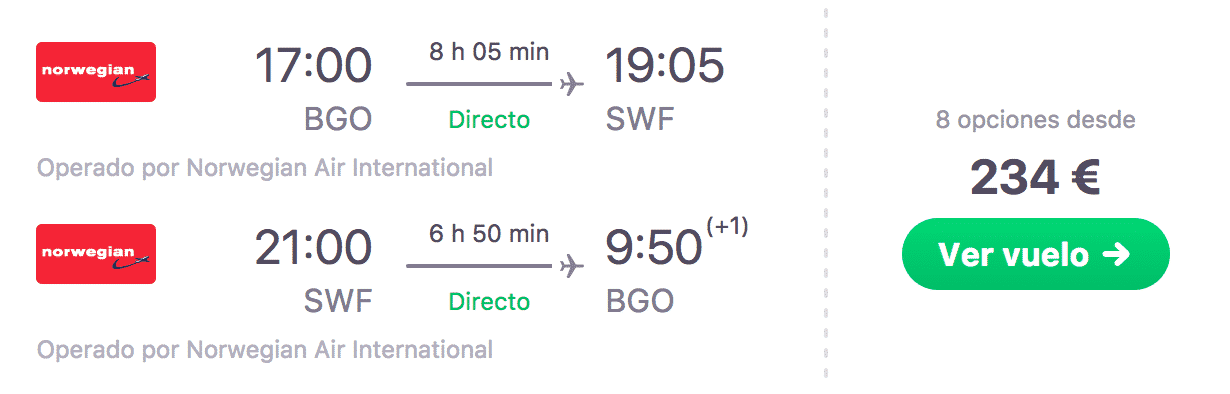The height and width of the screenshot is (394, 1230).
Task: Click the airplane icon on return flight line
Action: 572,266
